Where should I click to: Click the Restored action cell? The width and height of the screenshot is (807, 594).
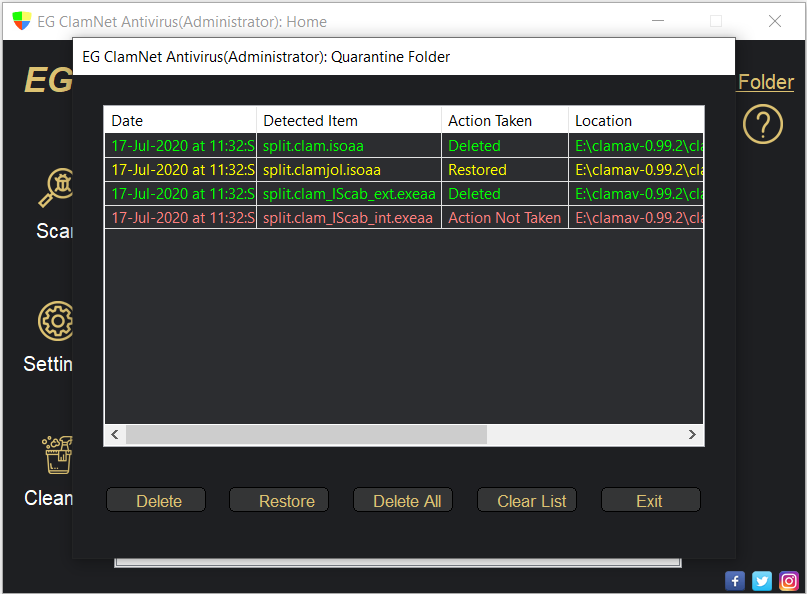(x=505, y=170)
